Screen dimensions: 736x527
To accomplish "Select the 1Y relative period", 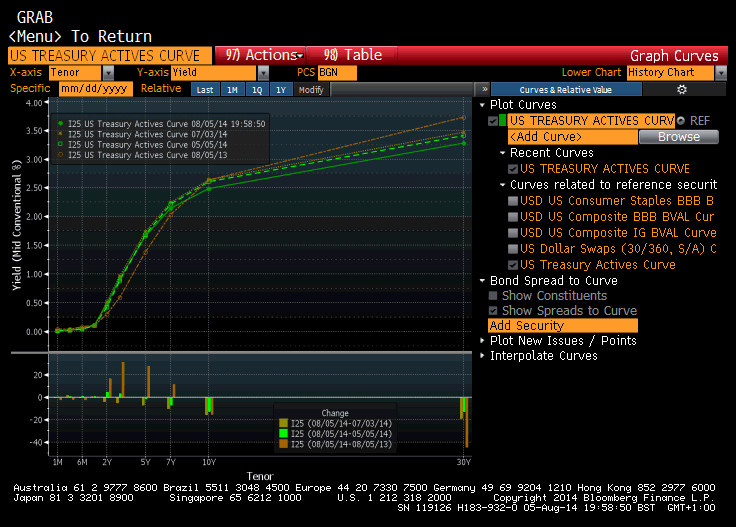I will 281,90.
